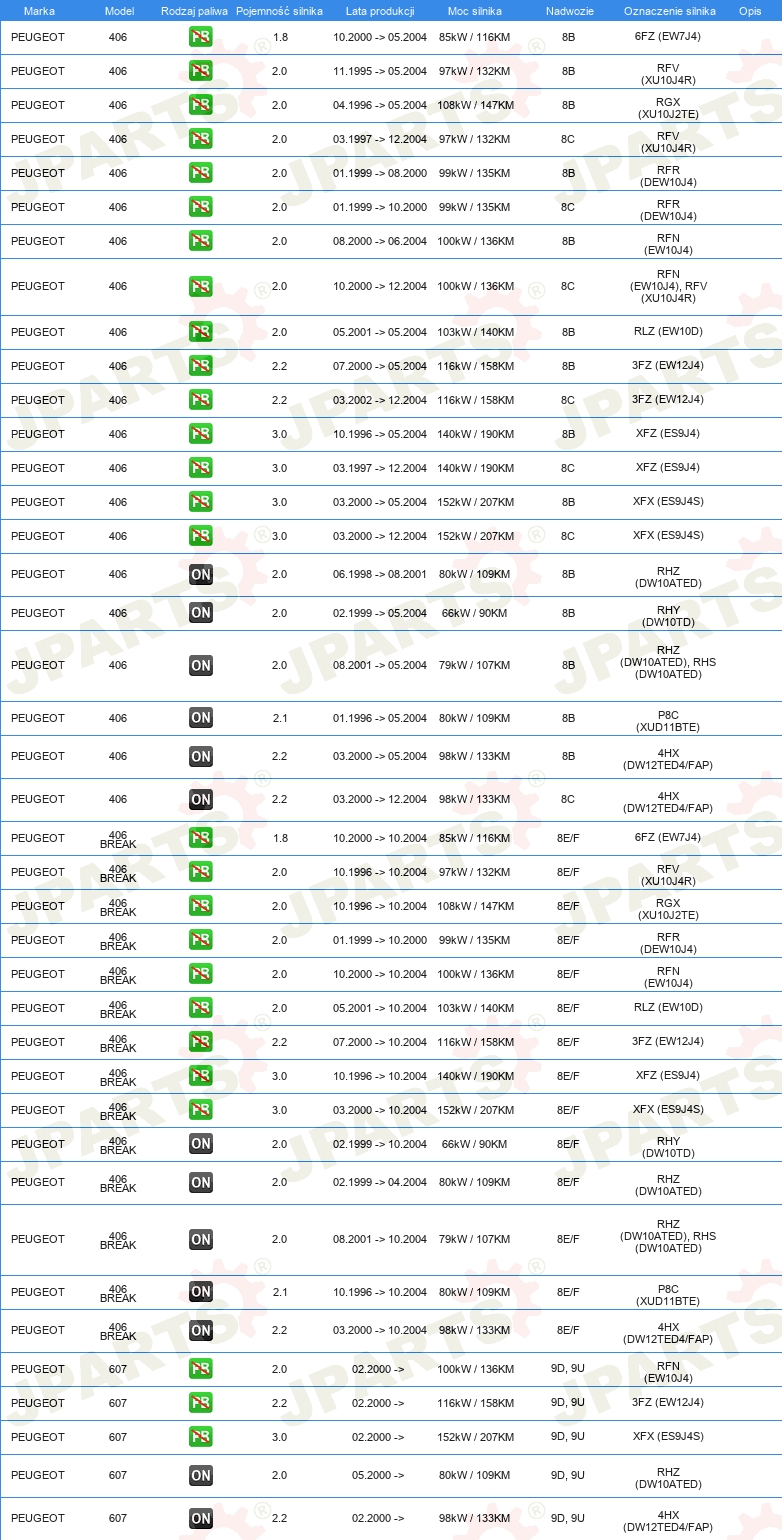Click the engine code RFN (EW10J4), RFV (XU10J4R) cell

pos(668,286)
